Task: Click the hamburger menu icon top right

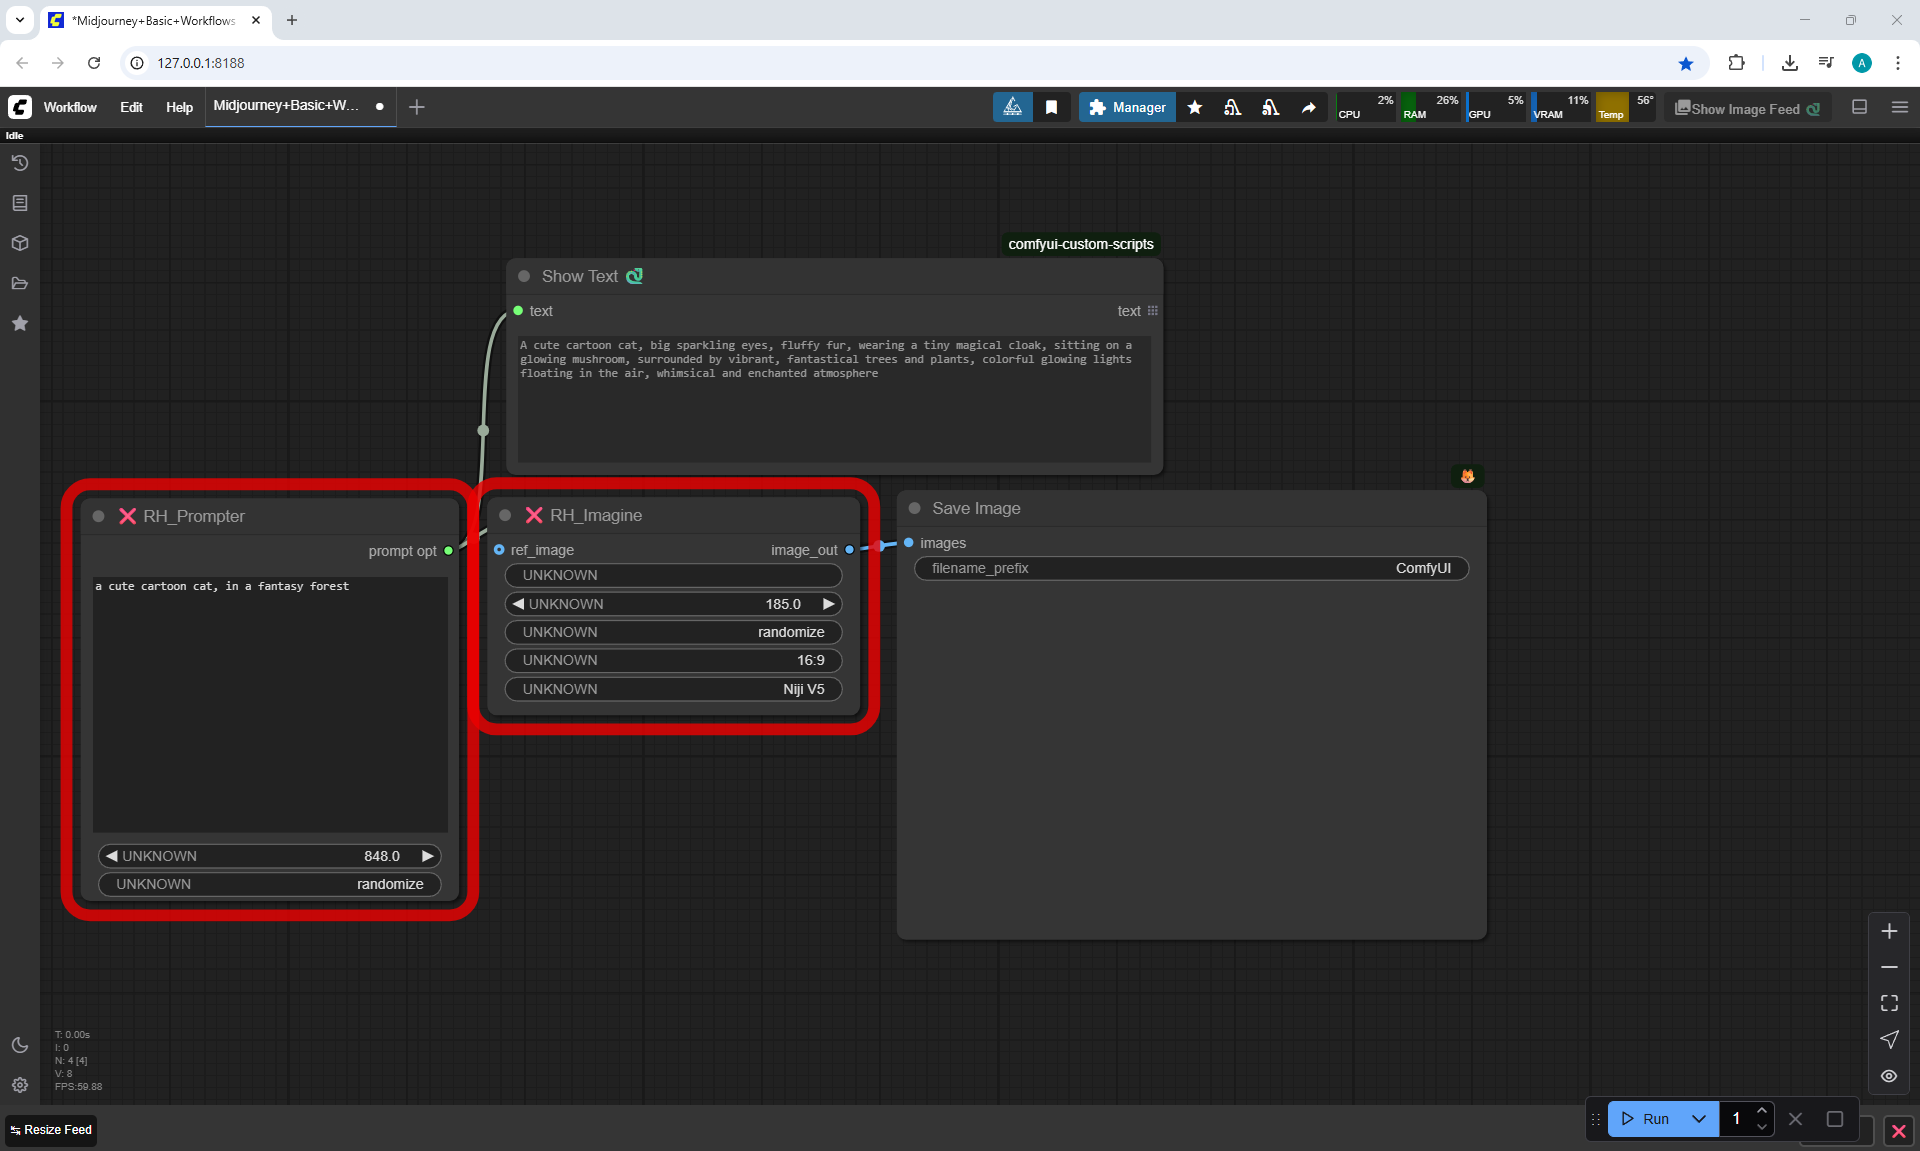Action: pyautogui.click(x=1900, y=107)
